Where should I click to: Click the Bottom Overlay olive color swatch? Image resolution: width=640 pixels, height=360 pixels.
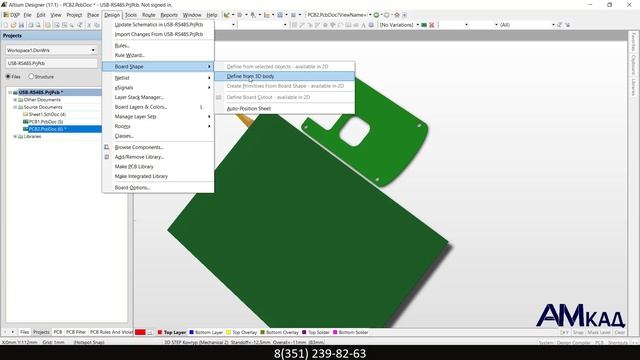pyautogui.click(x=262, y=333)
